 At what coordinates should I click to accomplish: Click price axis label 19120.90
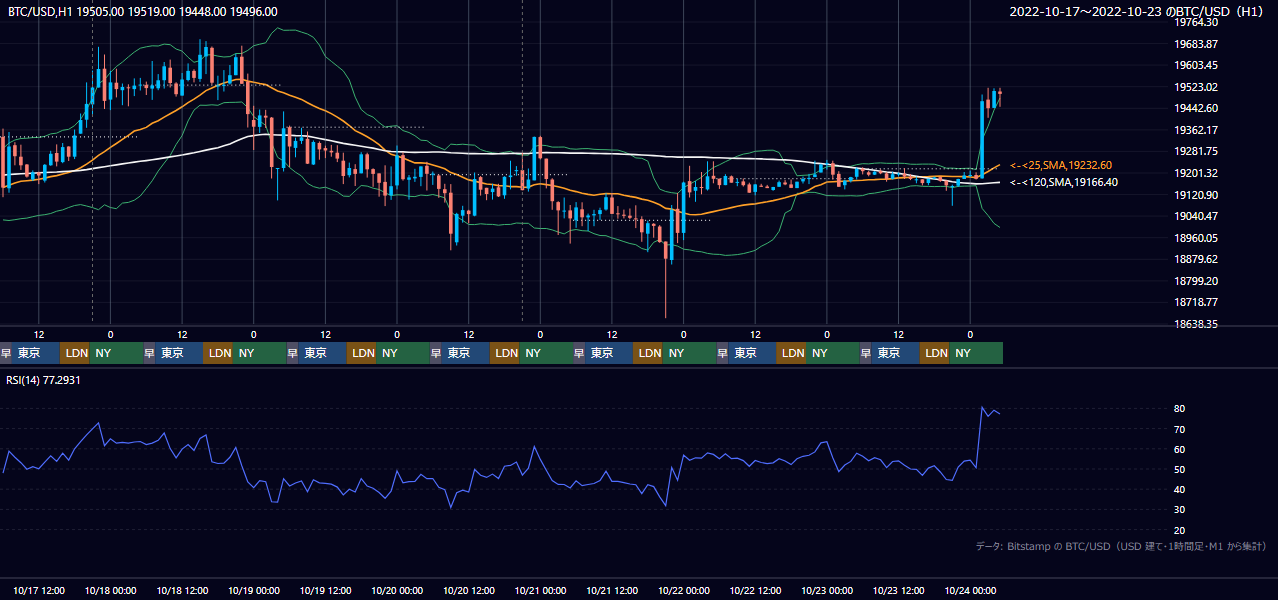(x=1196, y=195)
